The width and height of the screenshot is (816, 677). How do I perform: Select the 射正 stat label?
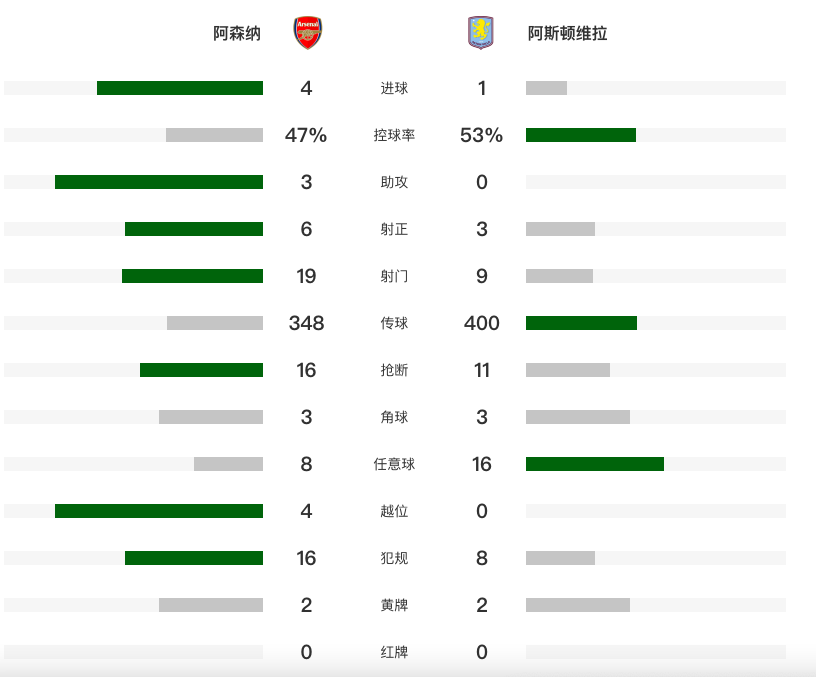(394, 229)
